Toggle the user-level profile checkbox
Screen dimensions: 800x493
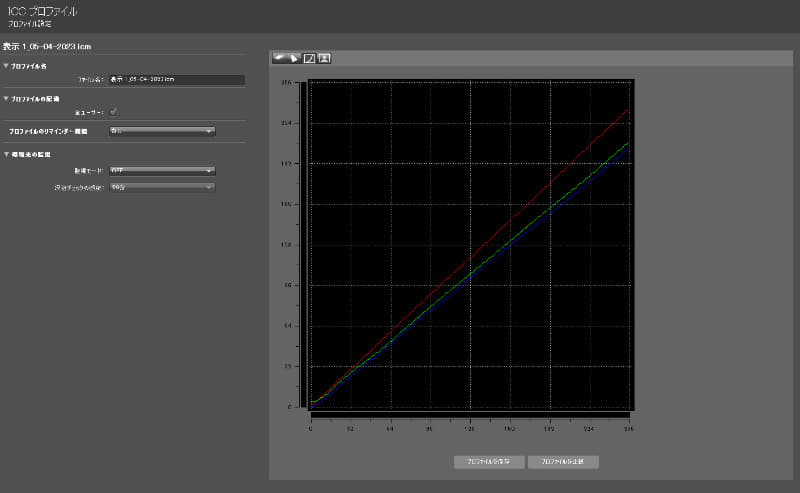[113, 112]
